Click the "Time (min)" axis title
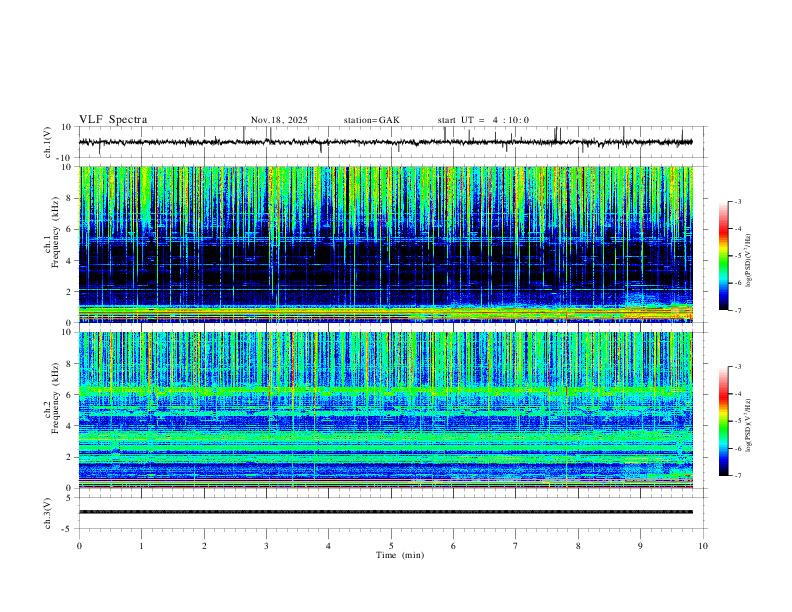Image resolution: width=792 pixels, height=612 pixels. (400, 555)
